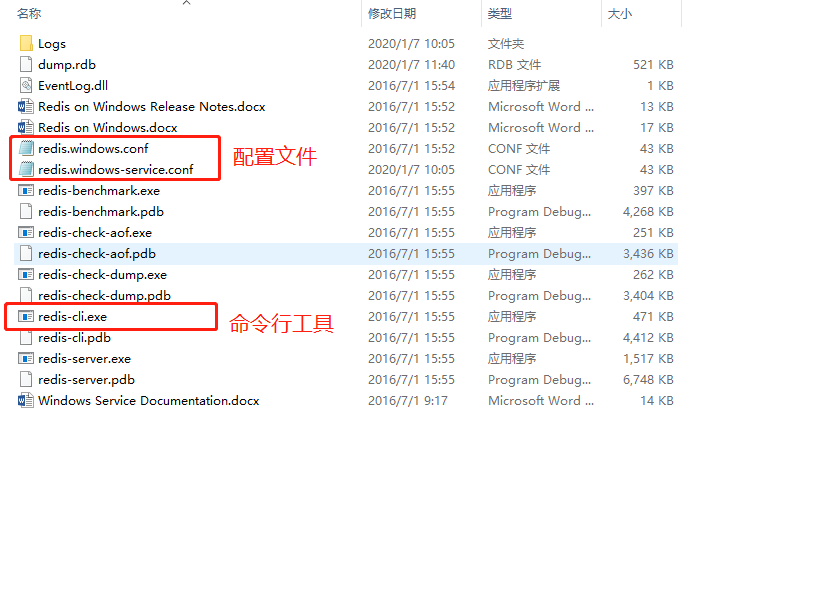This screenshot has width=815, height=603.
Task: Click the redis-check-aof.pdb file icon
Action: 26,254
